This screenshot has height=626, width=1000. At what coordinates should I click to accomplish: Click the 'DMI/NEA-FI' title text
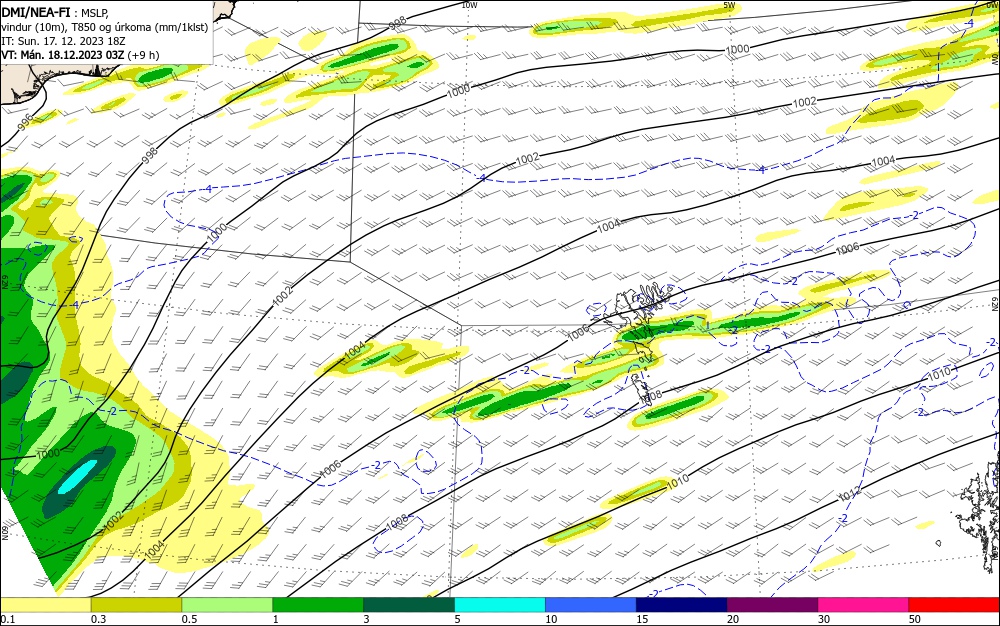(x=35, y=12)
